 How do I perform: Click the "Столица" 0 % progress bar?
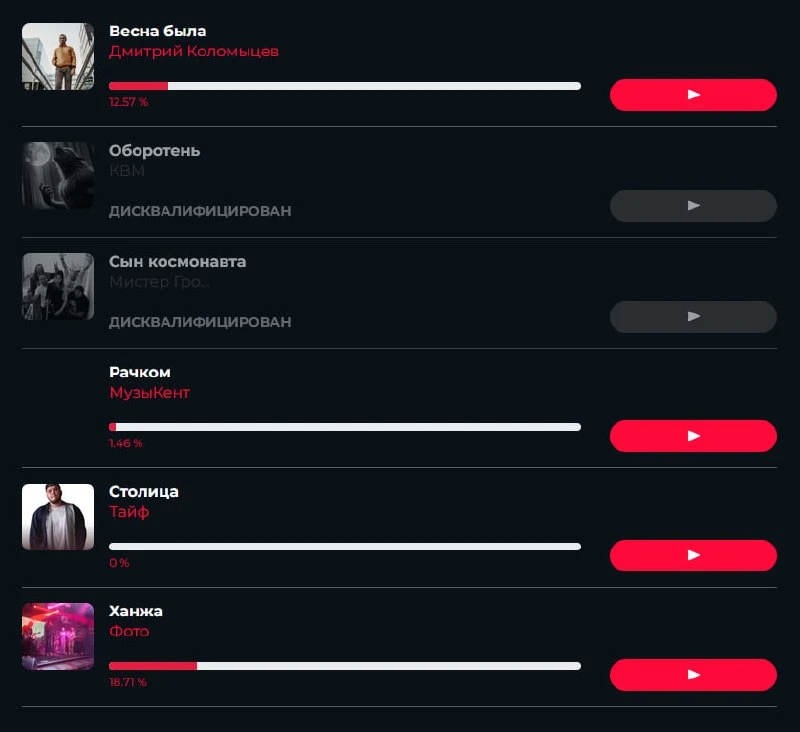coord(345,547)
